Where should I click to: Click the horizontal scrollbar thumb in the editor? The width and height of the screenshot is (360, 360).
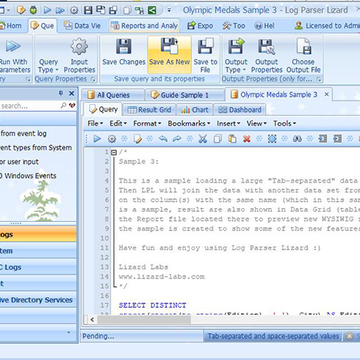[x=144, y=320]
